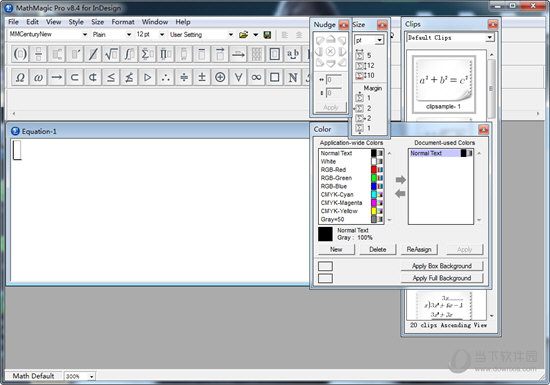Open the File menu
Image resolution: width=550 pixels, height=385 pixels.
13,22
